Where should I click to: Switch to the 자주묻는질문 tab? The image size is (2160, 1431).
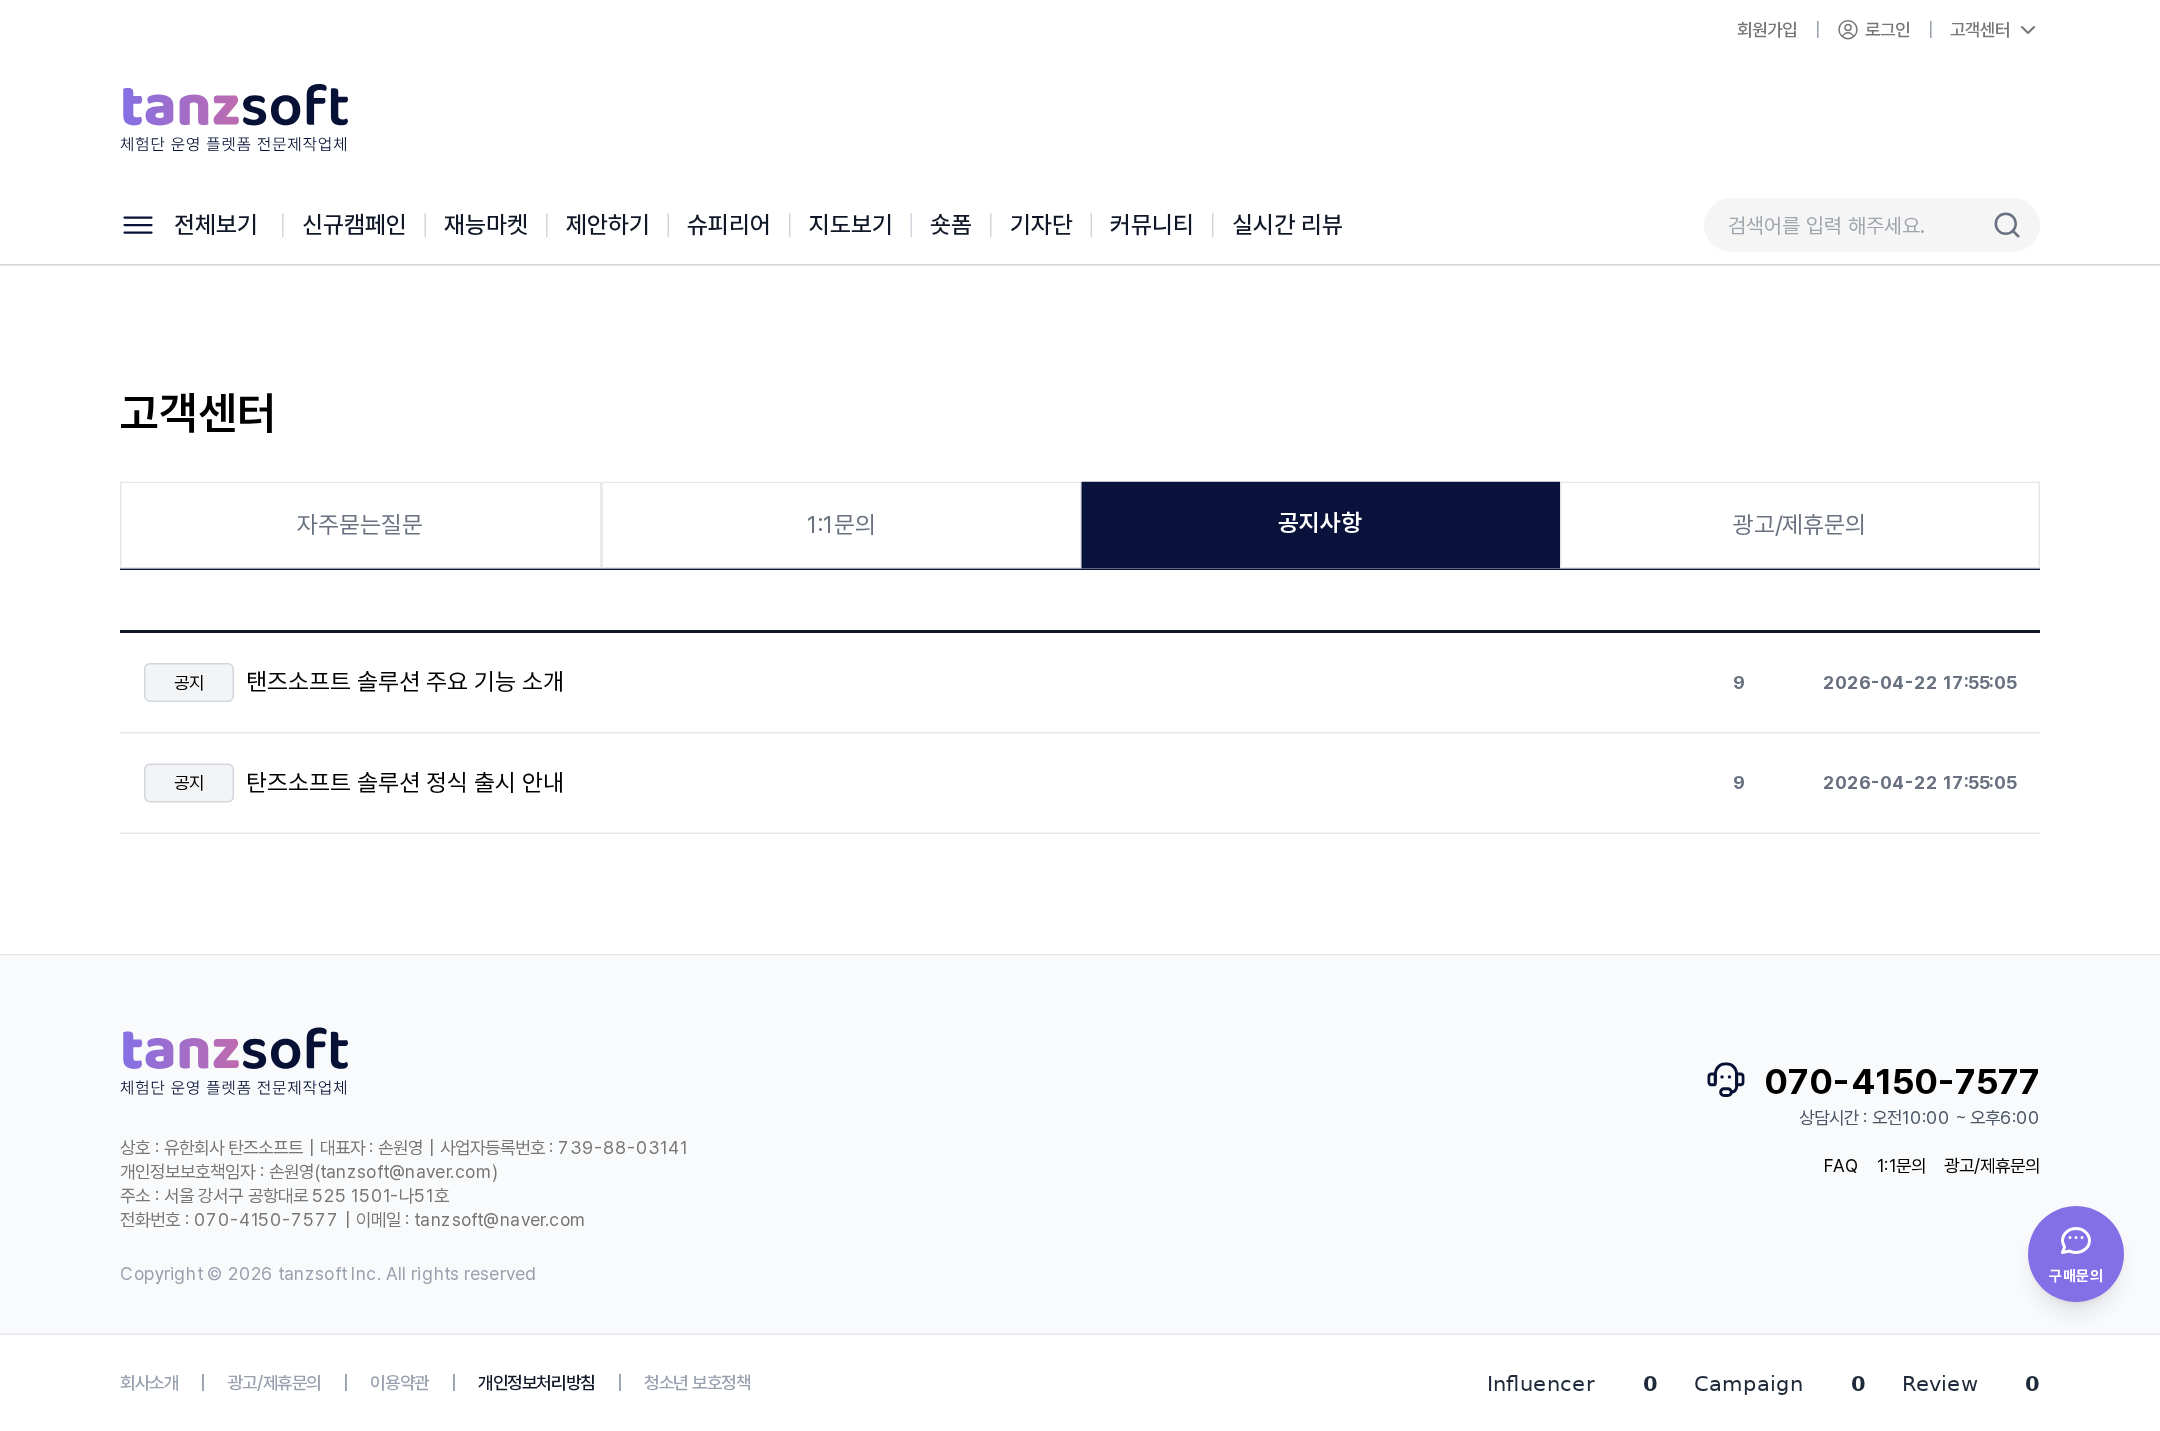pos(360,525)
